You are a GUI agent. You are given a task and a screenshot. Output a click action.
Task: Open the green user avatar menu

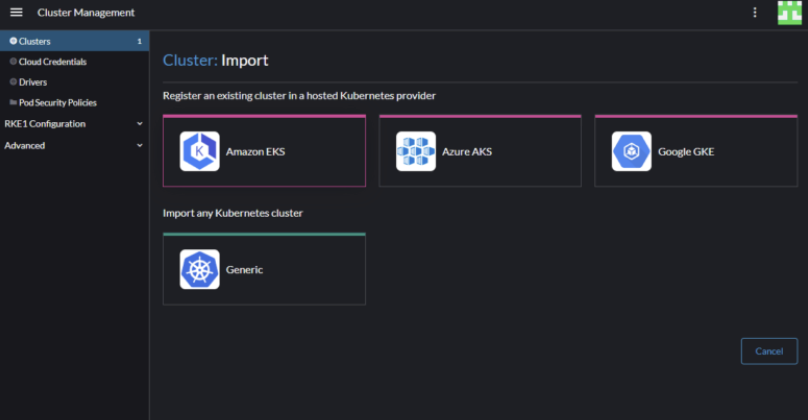point(789,12)
